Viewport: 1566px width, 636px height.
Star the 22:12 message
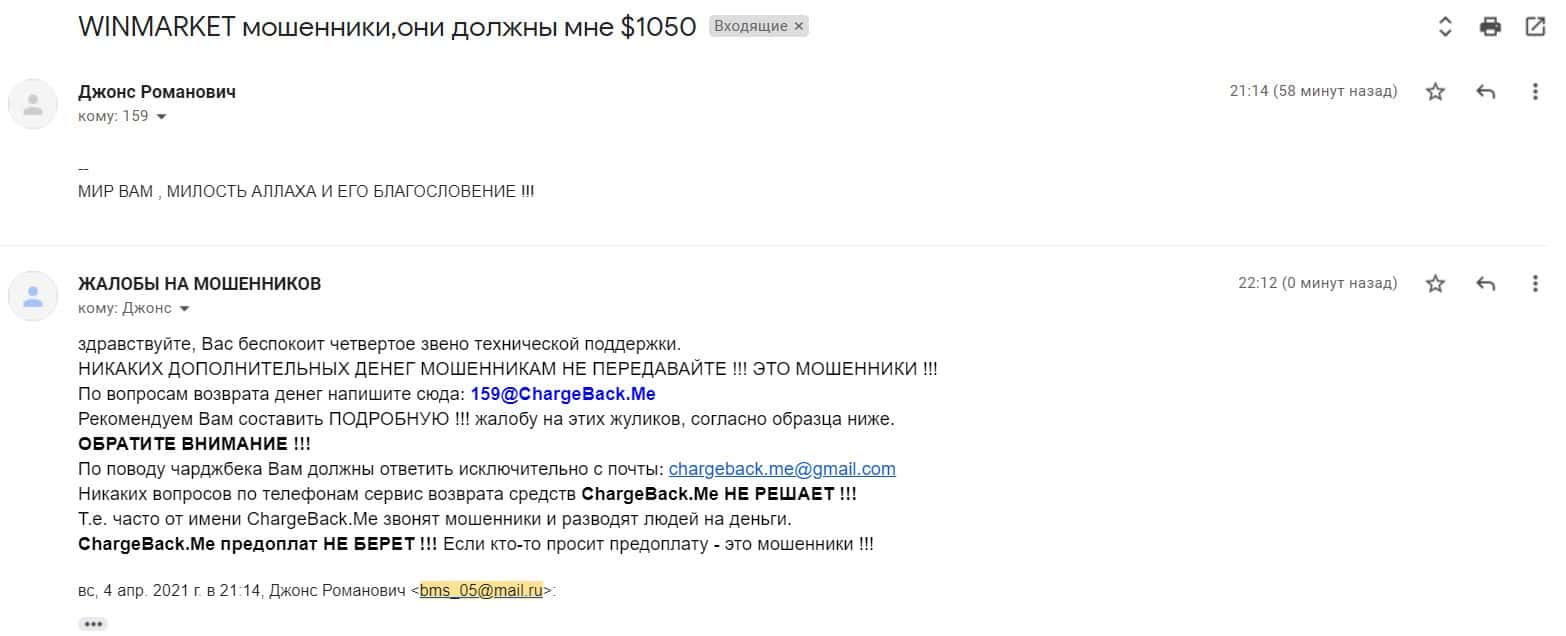pyautogui.click(x=1435, y=284)
